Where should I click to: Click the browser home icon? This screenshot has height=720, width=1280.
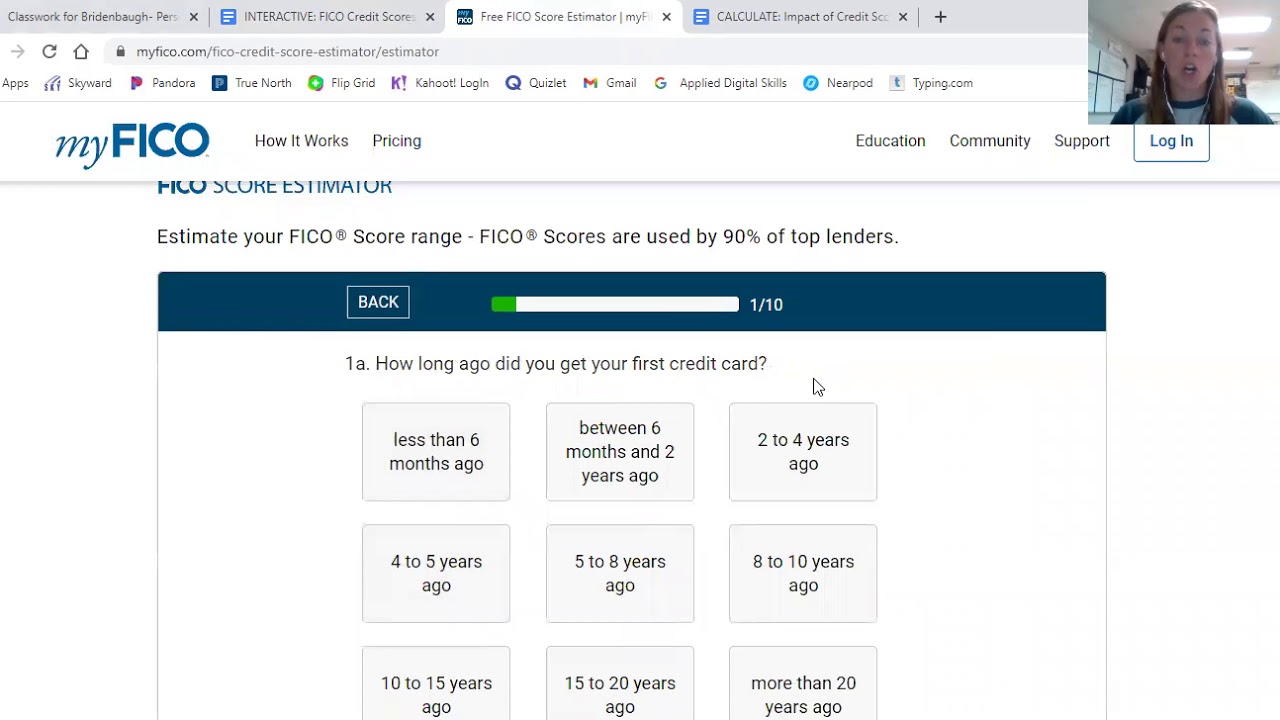click(81, 51)
